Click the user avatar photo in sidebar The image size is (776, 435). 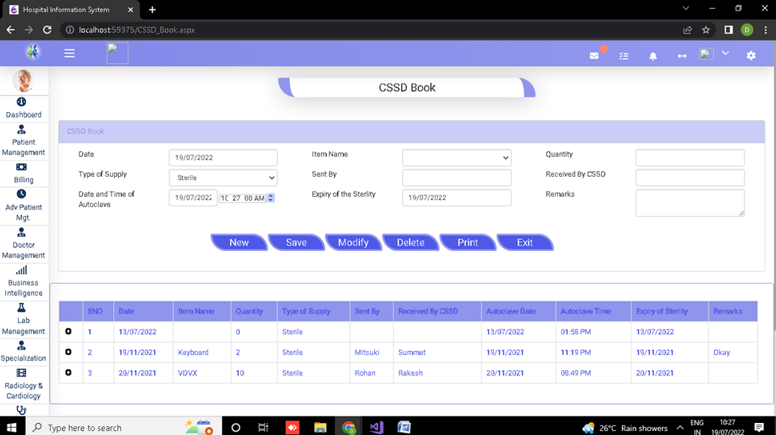[x=23, y=80]
